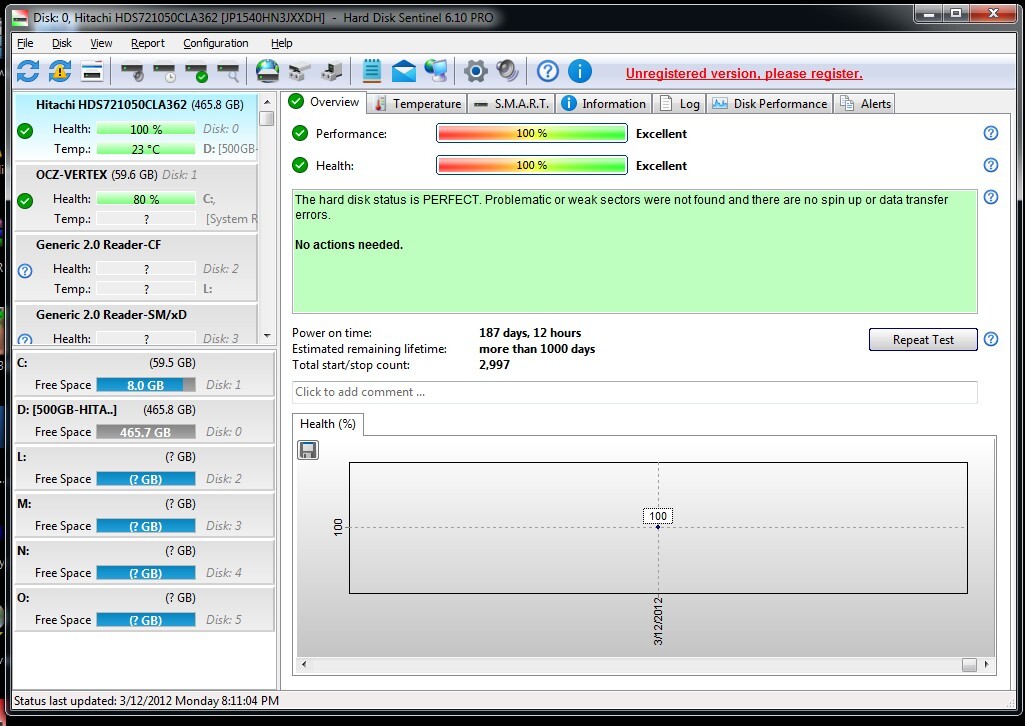Select the Health (%) chart tab
The height and width of the screenshot is (726, 1025).
tap(328, 424)
